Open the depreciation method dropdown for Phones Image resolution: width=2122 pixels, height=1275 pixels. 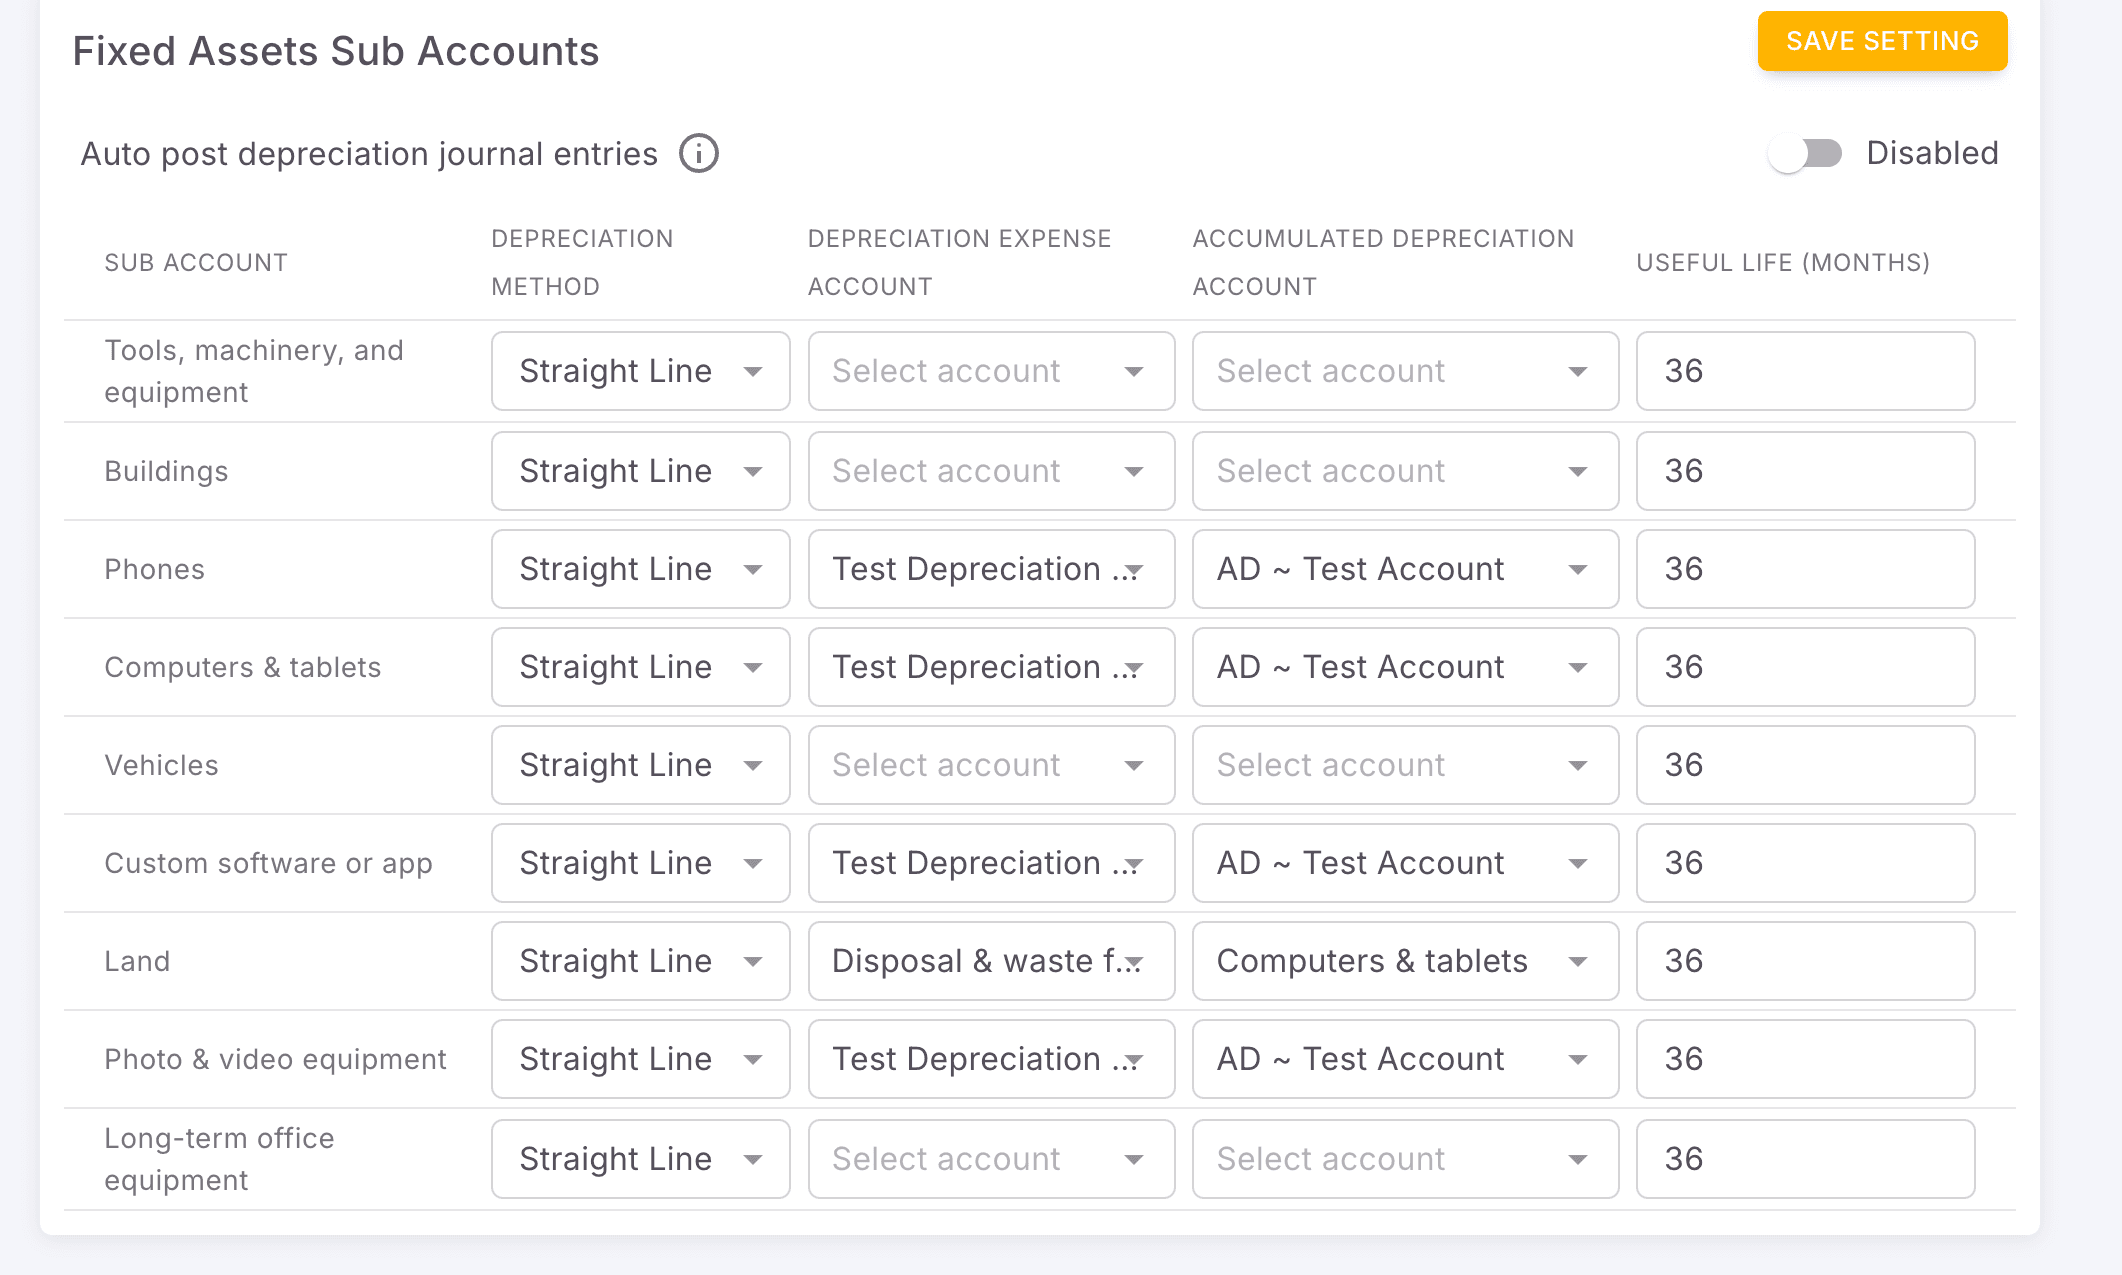coord(639,569)
